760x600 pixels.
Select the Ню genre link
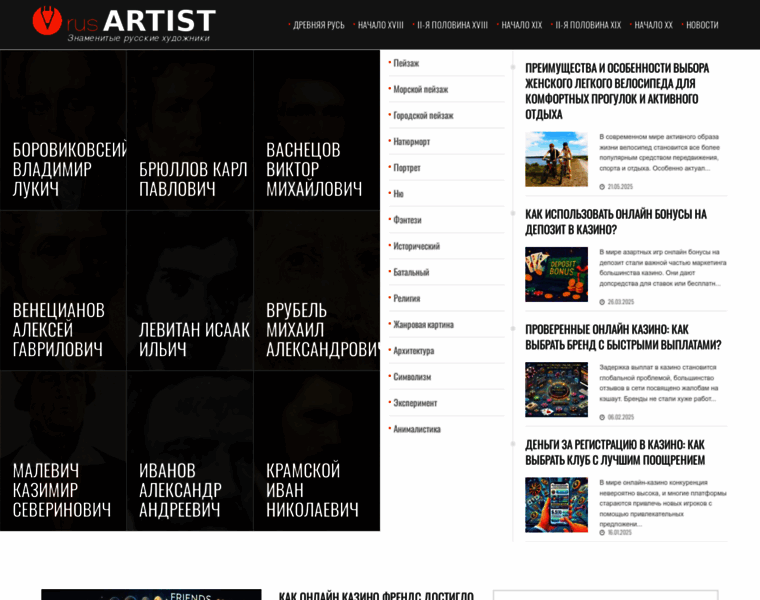[x=398, y=194]
